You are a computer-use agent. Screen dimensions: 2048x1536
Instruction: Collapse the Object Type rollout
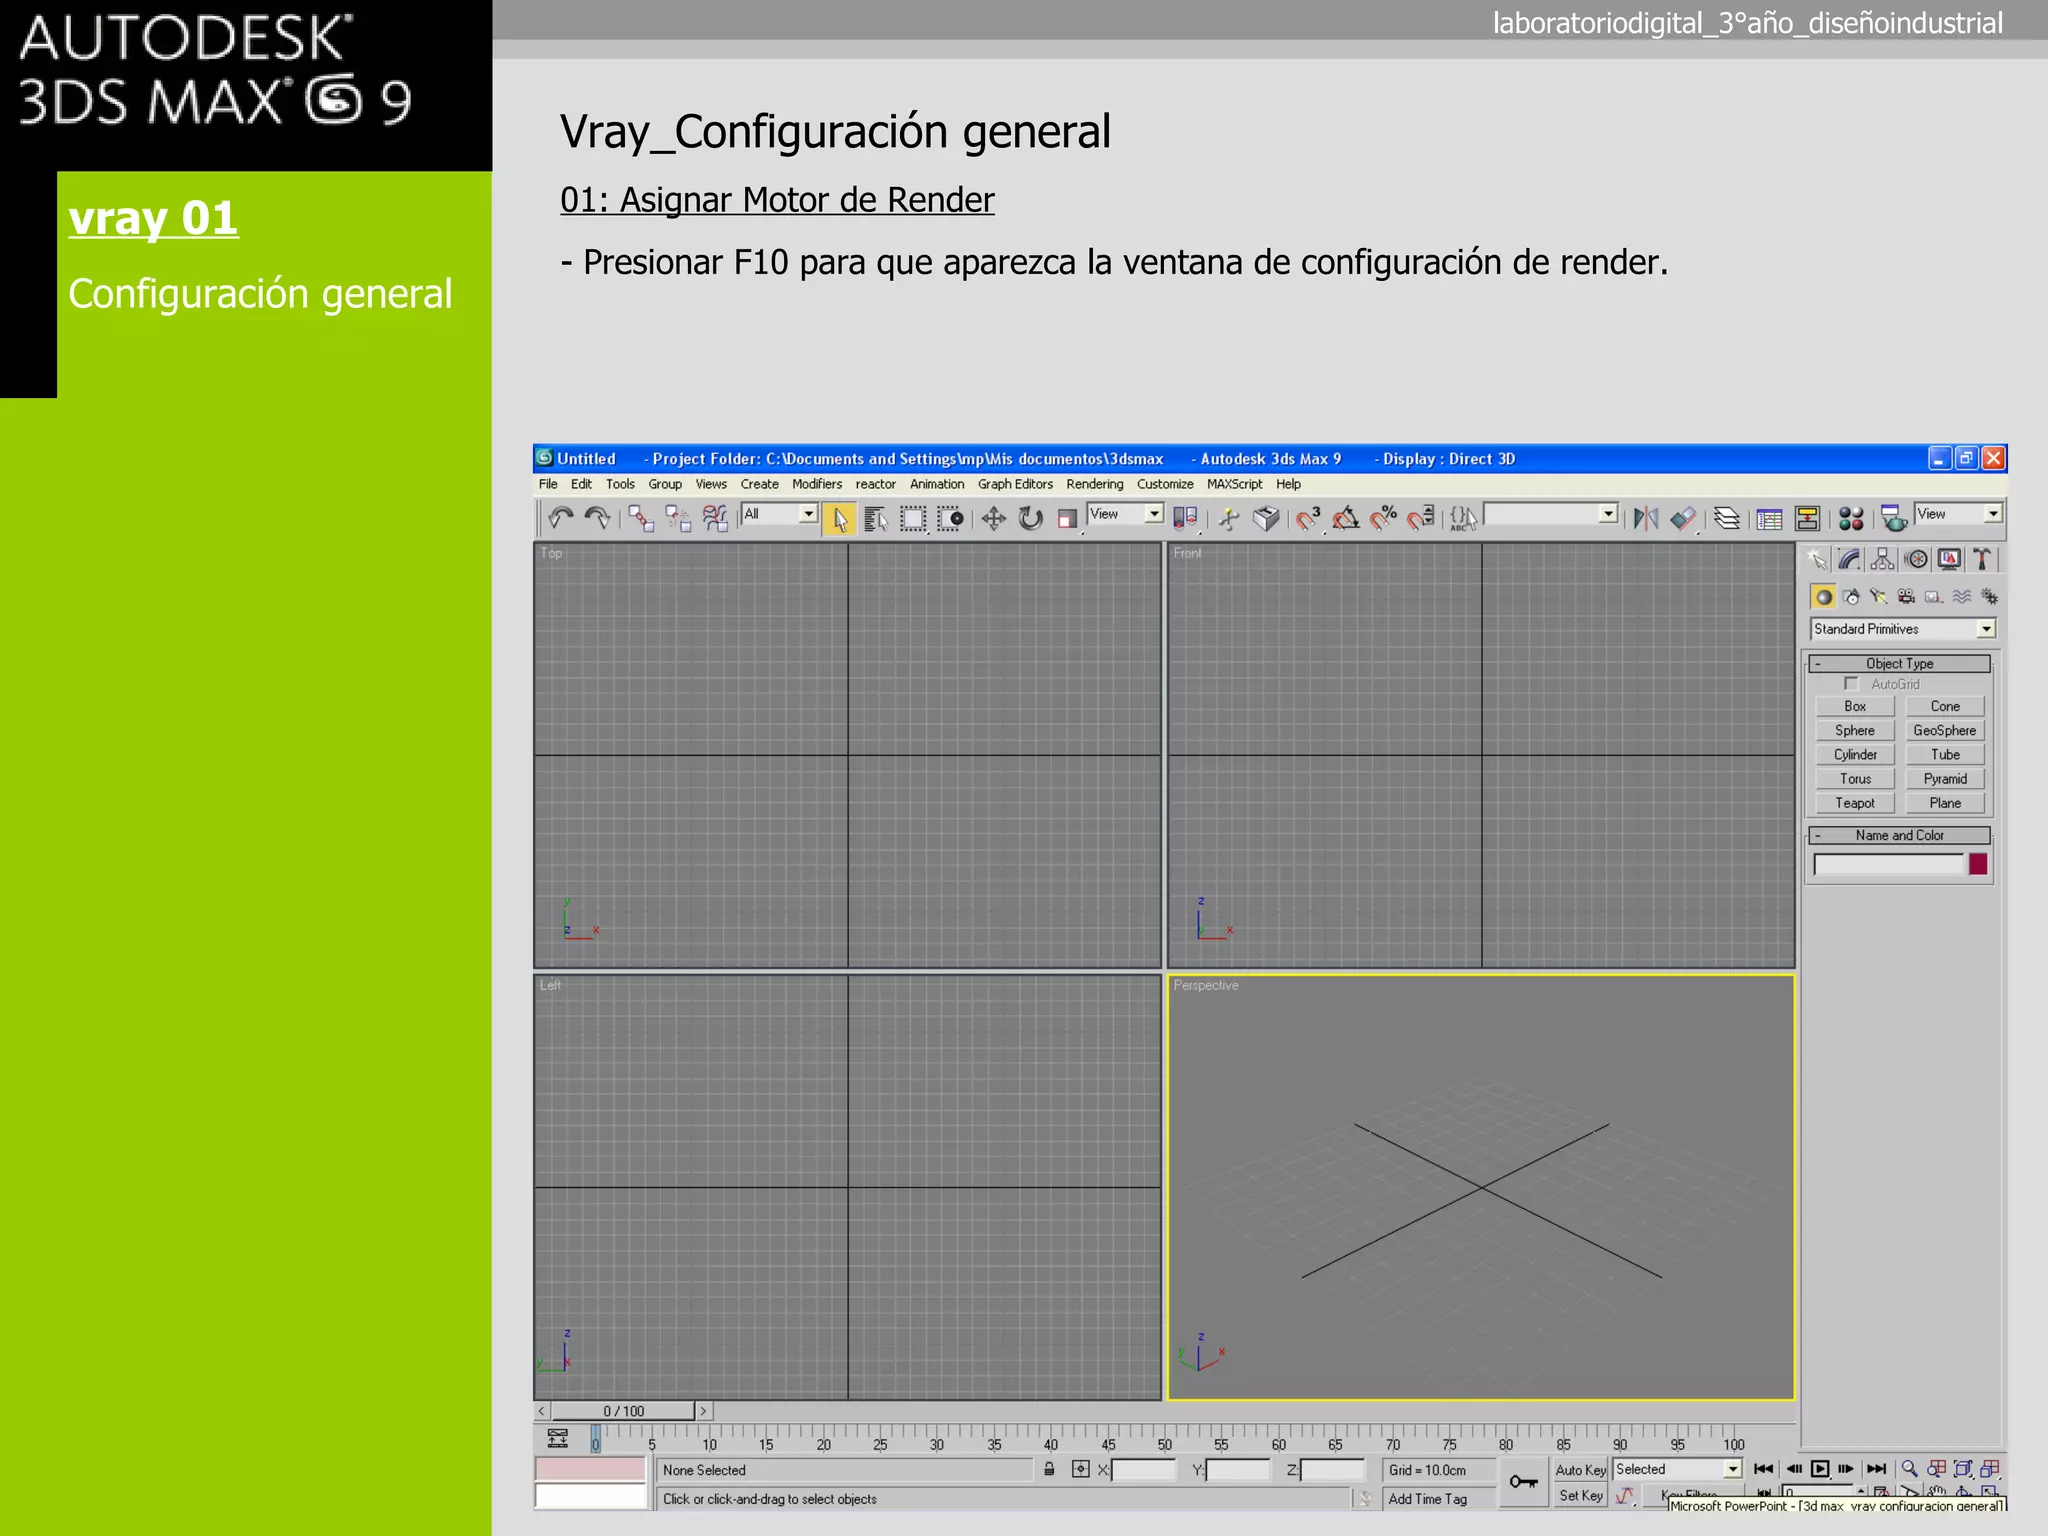(1899, 664)
